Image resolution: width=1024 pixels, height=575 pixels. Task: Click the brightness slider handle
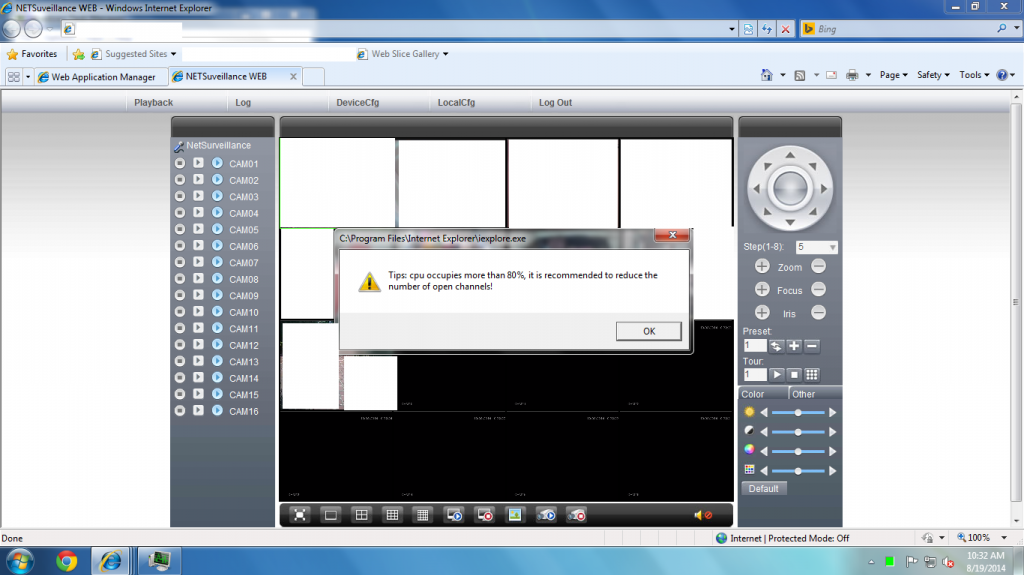(798, 412)
